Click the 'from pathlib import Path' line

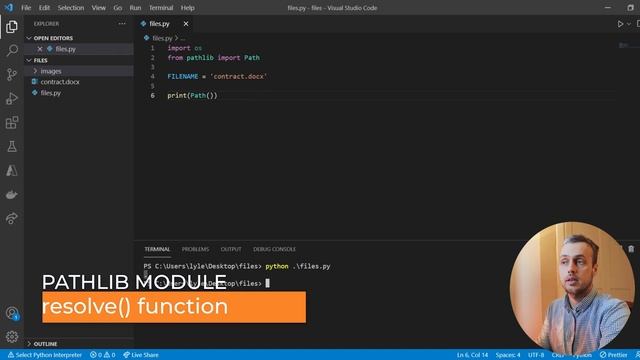click(213, 58)
